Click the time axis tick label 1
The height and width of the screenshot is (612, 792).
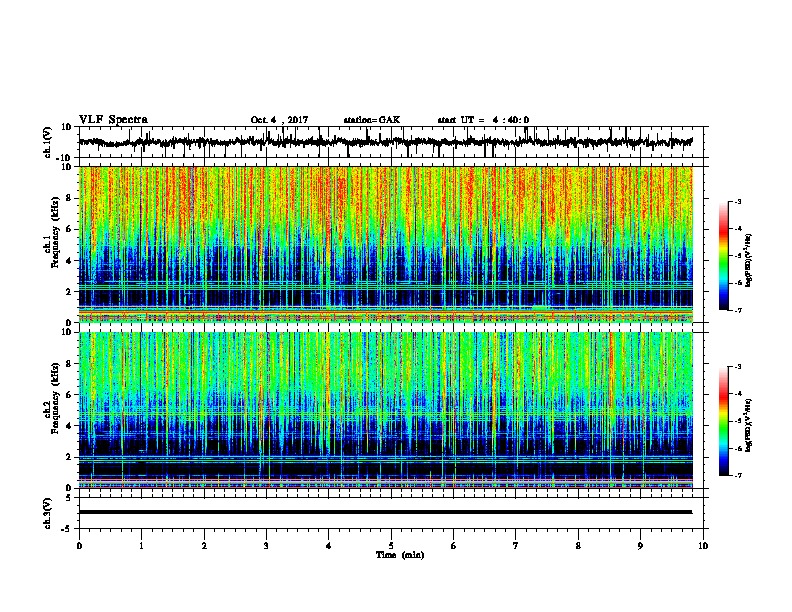141,546
